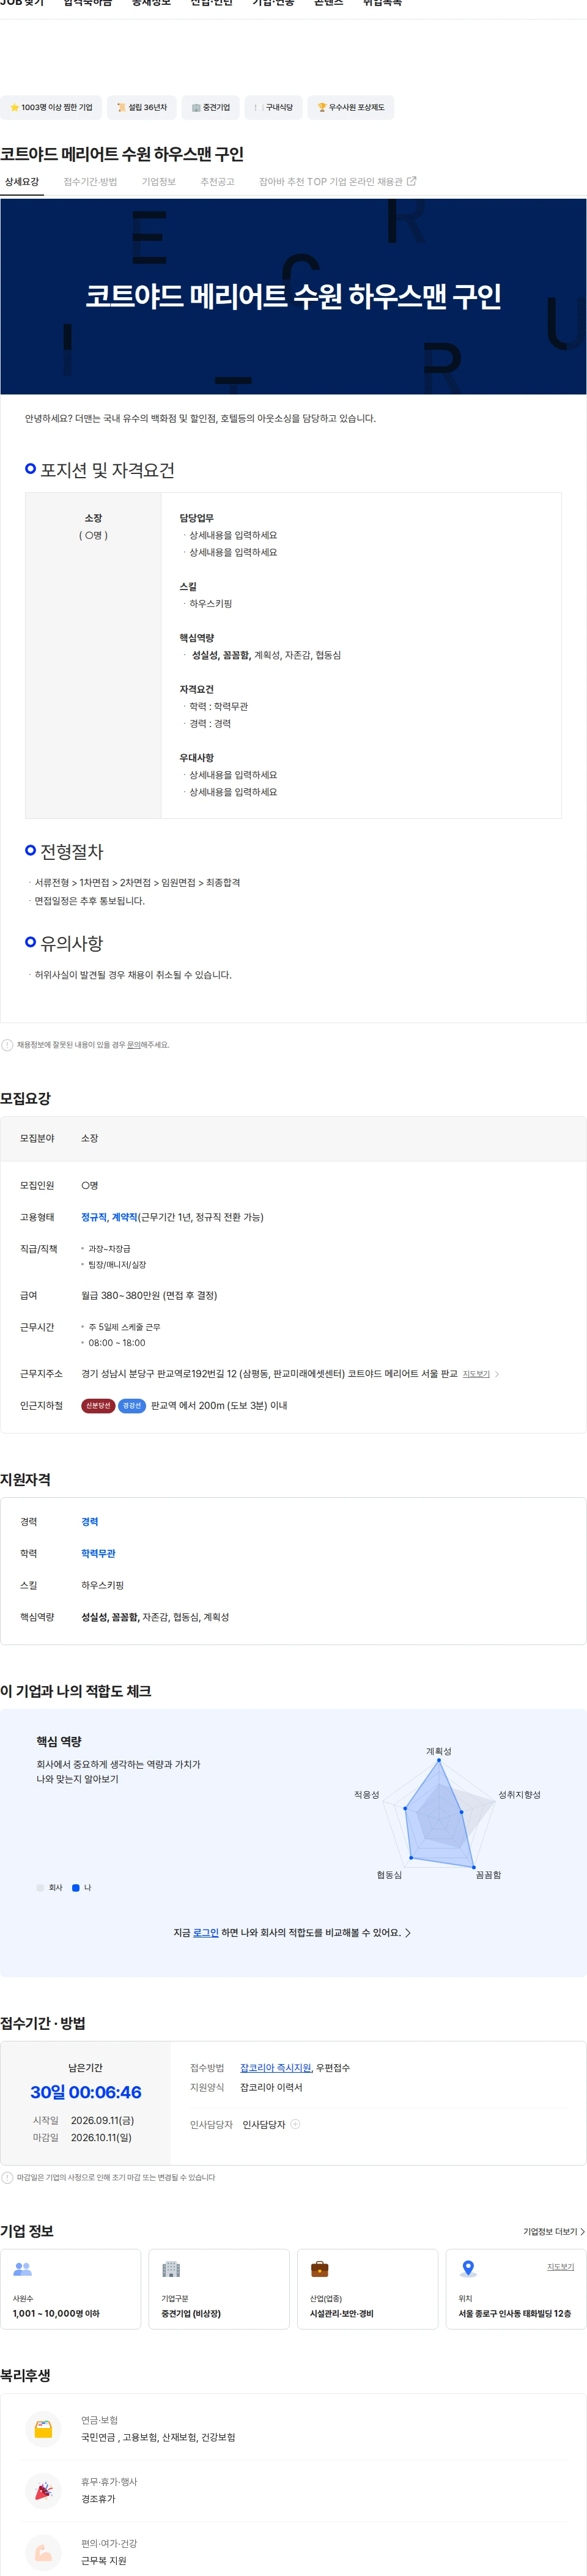Click the building icon in 기업구분 card
The width and height of the screenshot is (587, 2576).
click(171, 2269)
